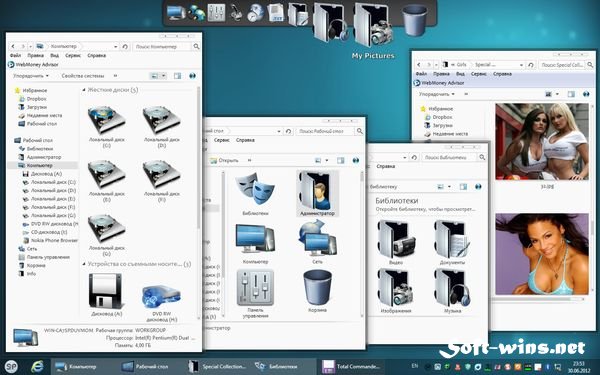Toggle the preview pane button in Computer window
600x375 pixels.
pos(178,76)
